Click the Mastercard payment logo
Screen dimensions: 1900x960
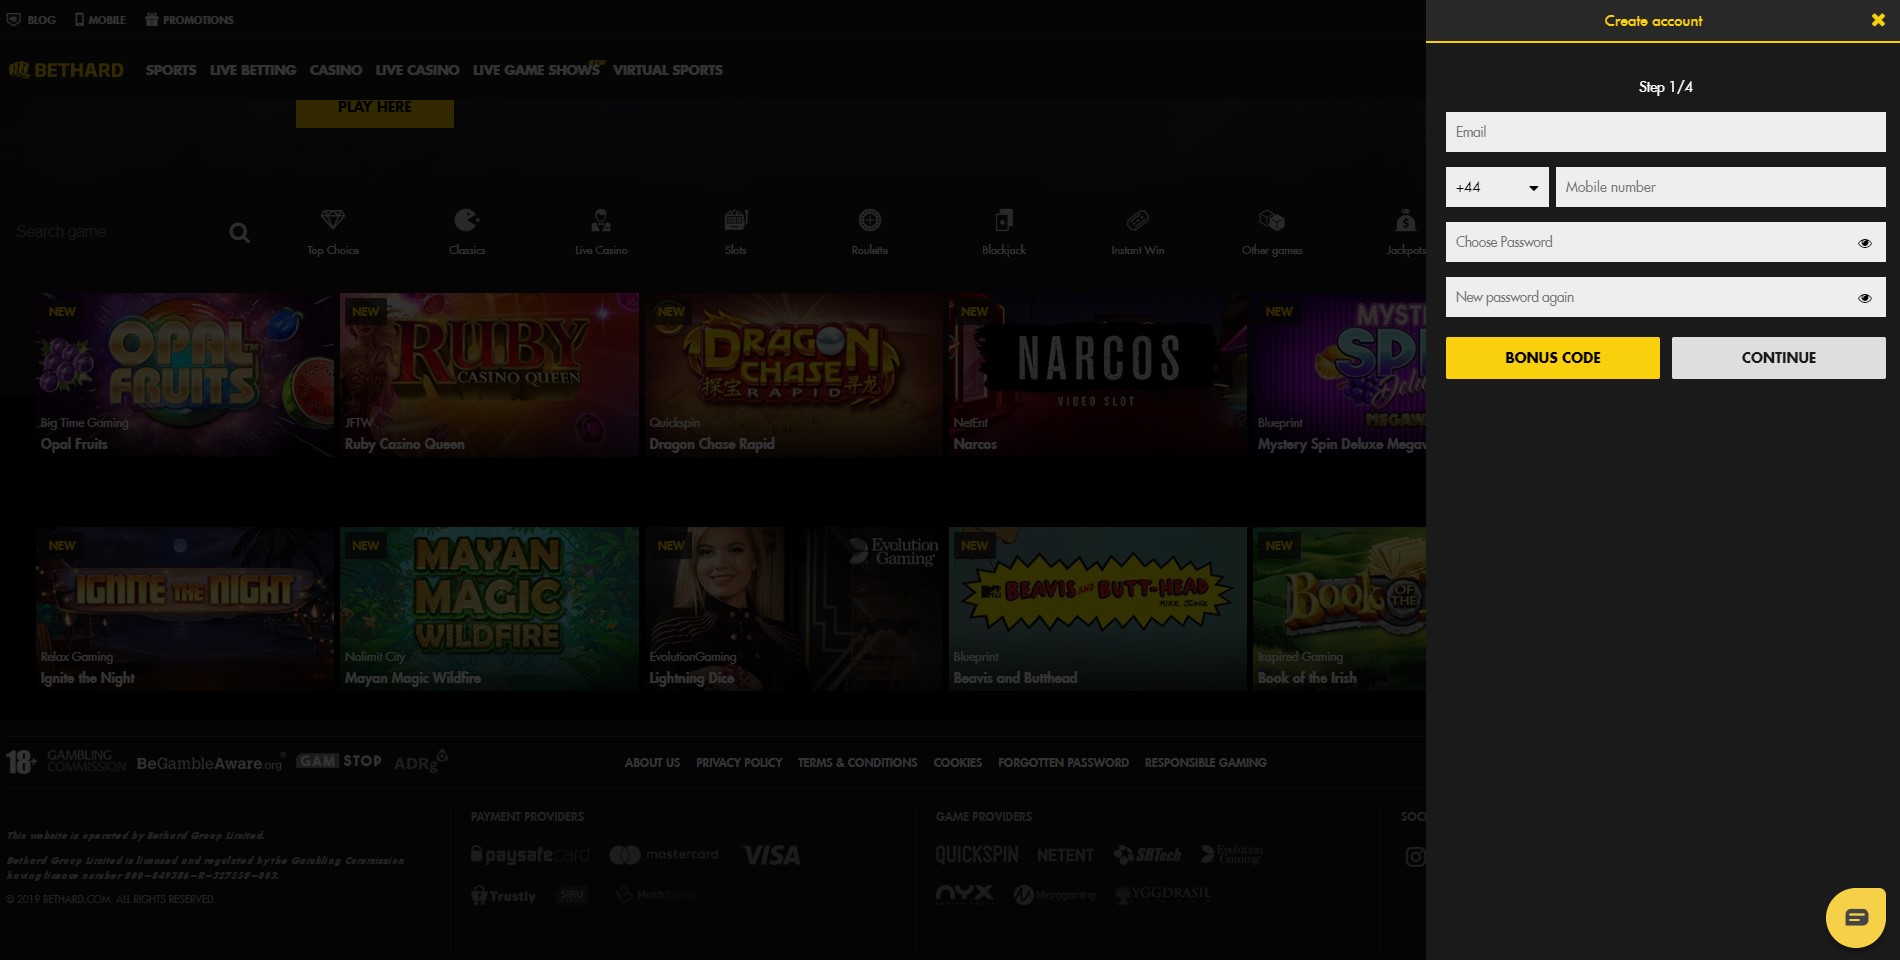(664, 855)
